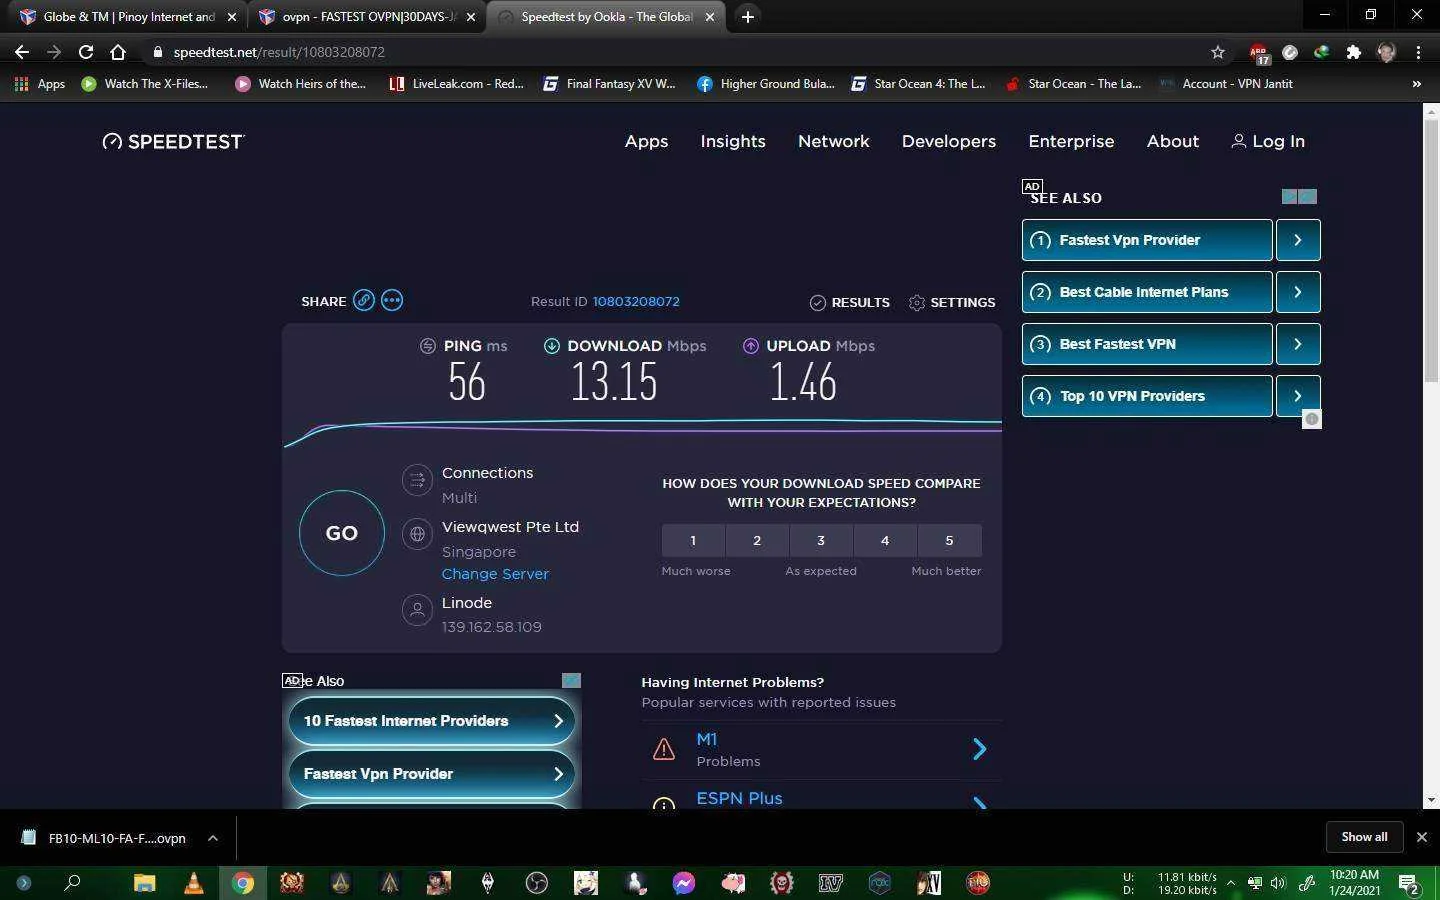Open M1 Problems chevron
1440x900 pixels.
point(980,749)
